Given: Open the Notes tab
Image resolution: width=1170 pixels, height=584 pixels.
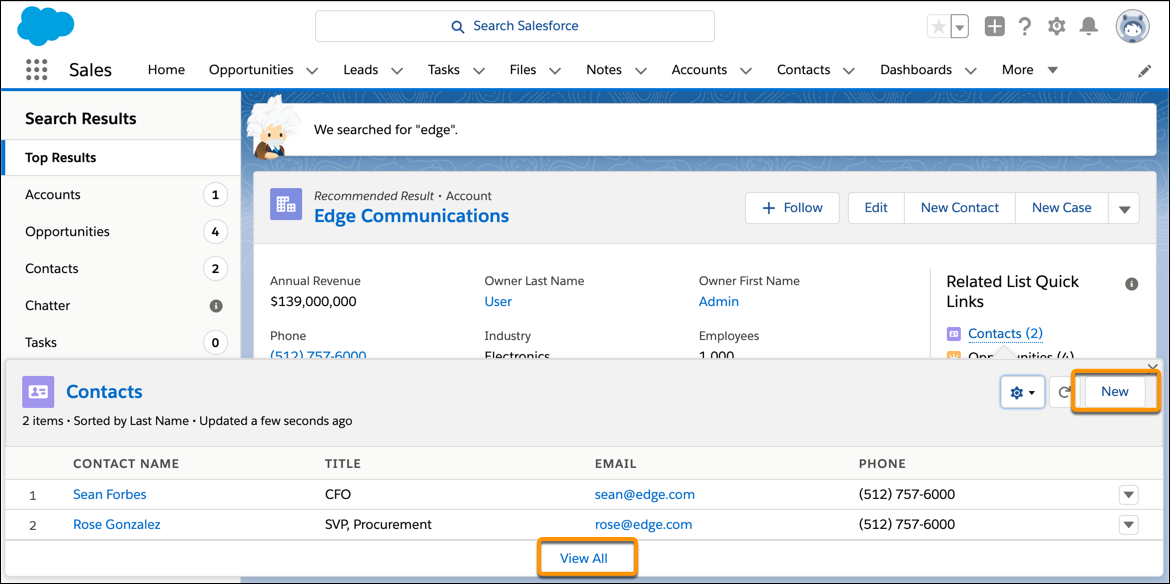Looking at the screenshot, I should point(604,69).
